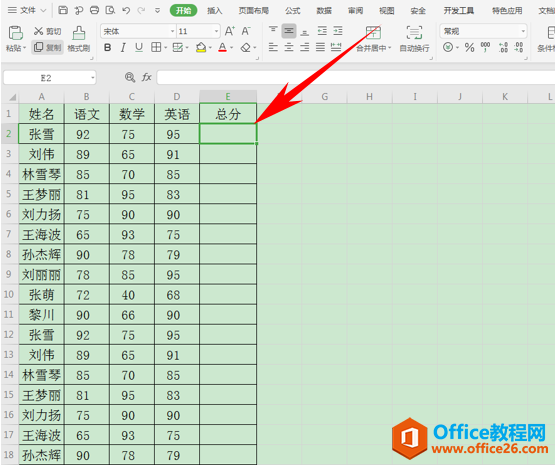Click the 复制 copy button
The image size is (555, 466).
tap(47, 47)
